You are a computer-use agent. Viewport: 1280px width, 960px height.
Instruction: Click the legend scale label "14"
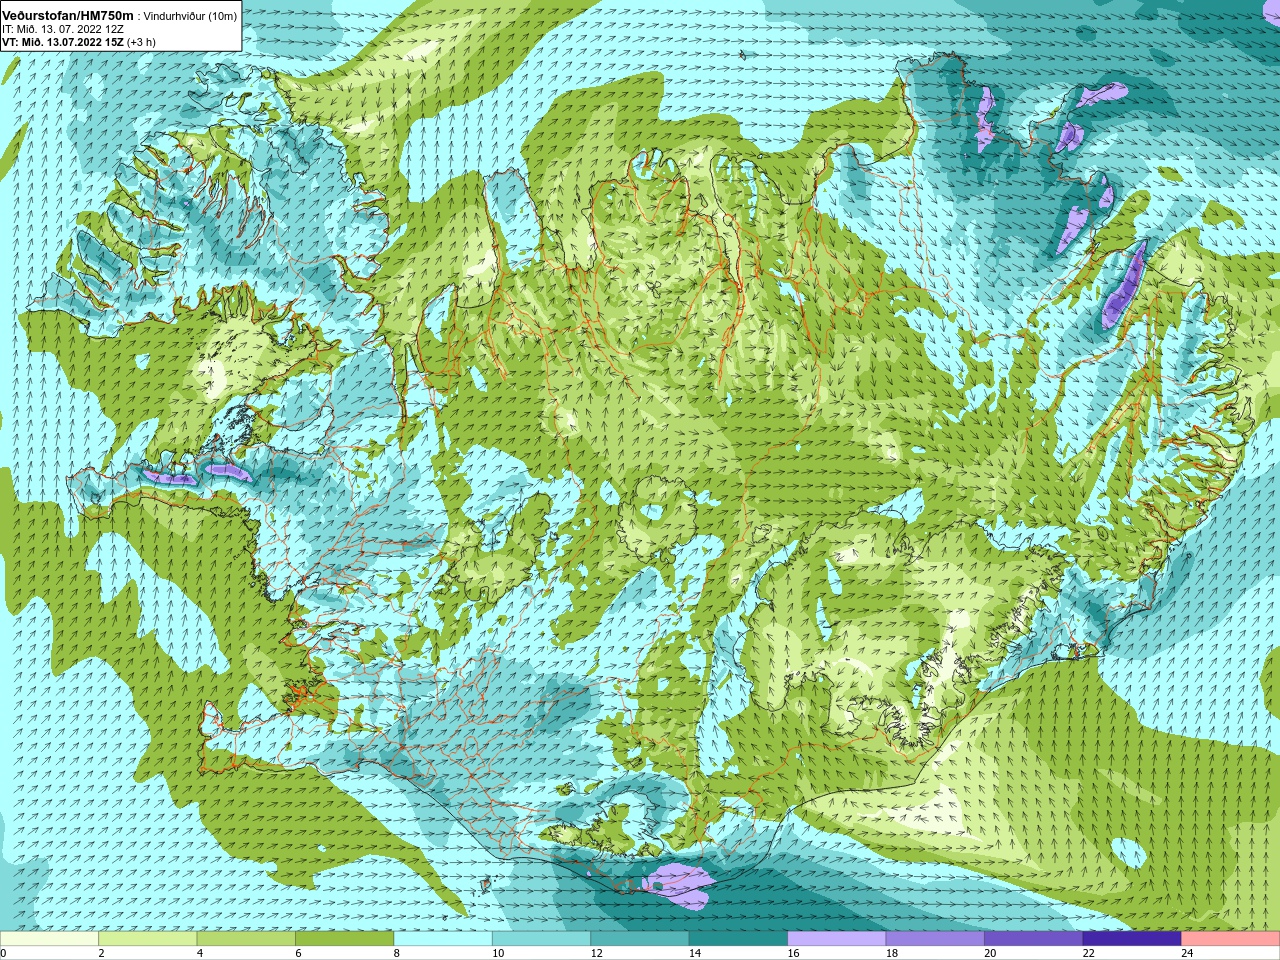pos(695,953)
